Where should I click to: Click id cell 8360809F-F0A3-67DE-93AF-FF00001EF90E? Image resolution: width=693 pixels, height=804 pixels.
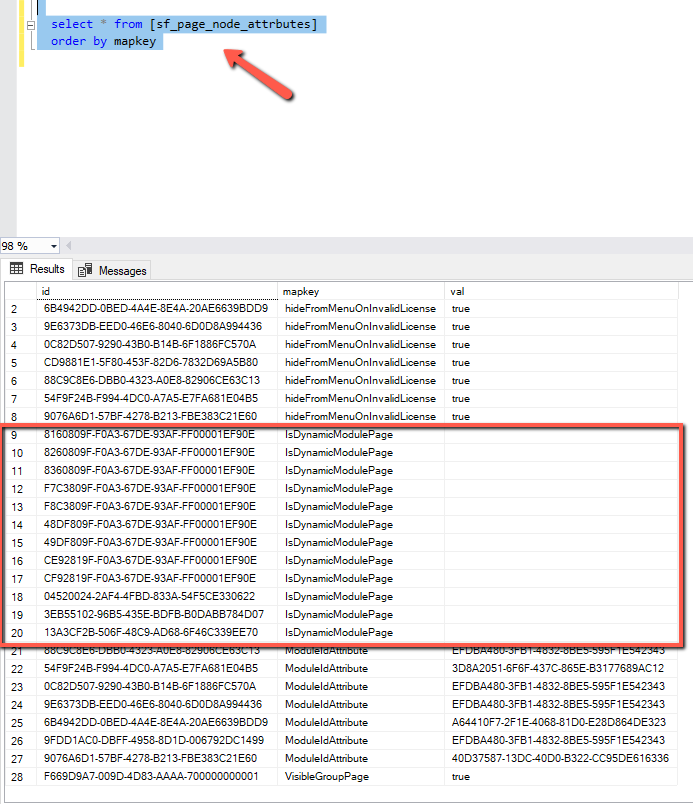(157, 470)
